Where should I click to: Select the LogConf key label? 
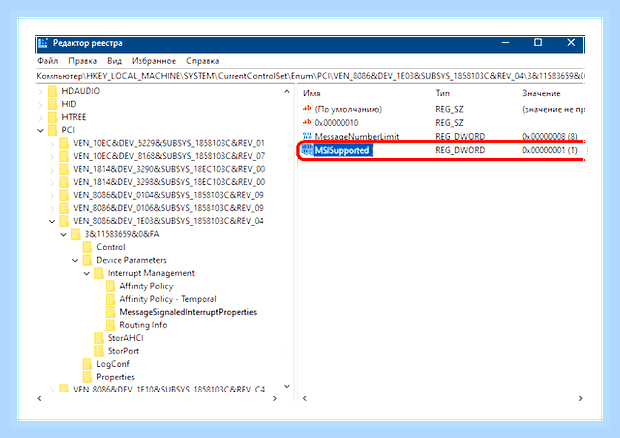113,364
